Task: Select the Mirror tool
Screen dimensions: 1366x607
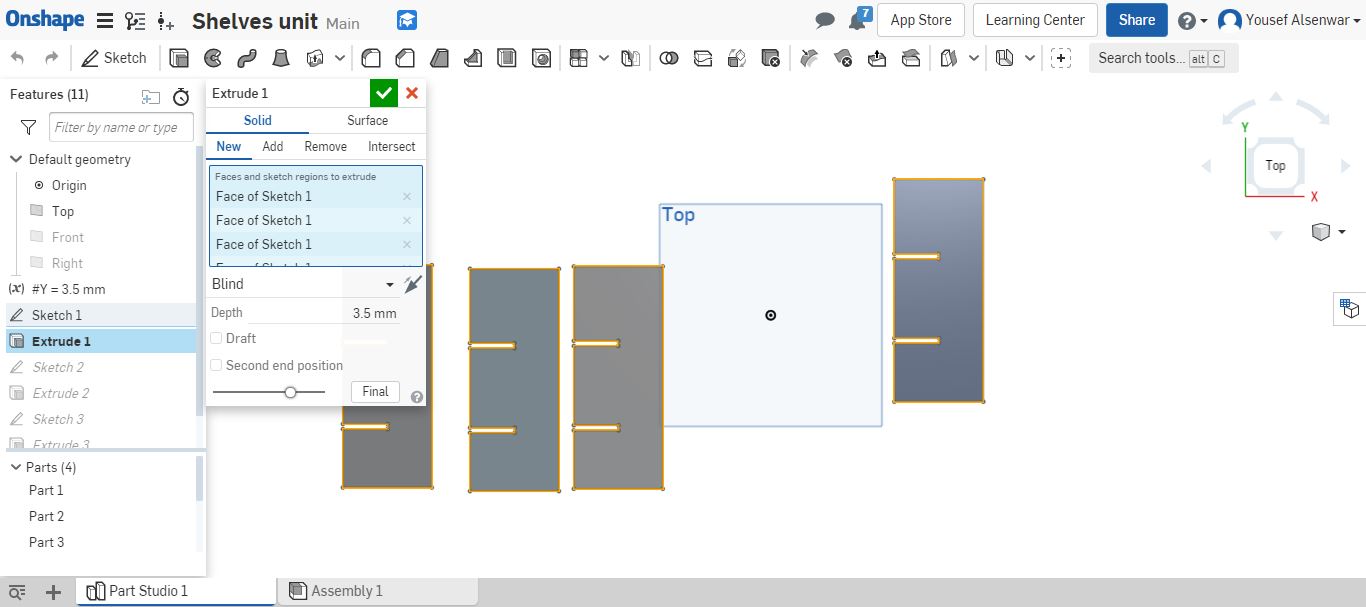Action: point(630,58)
